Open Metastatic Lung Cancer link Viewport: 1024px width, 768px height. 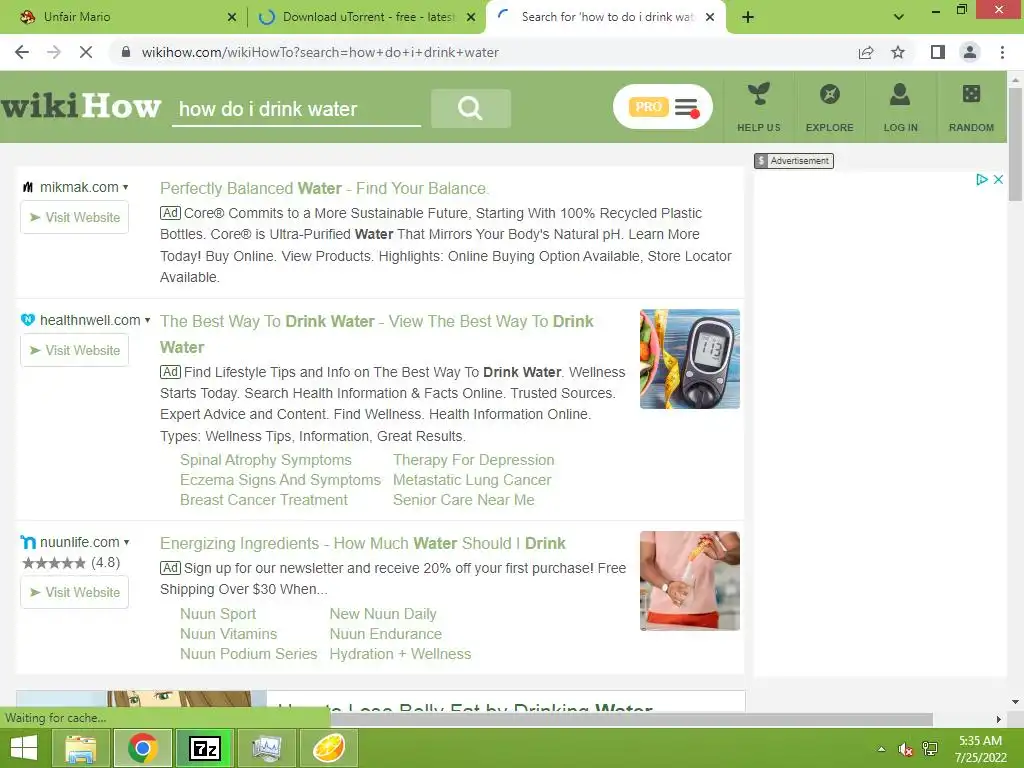[x=472, y=480]
